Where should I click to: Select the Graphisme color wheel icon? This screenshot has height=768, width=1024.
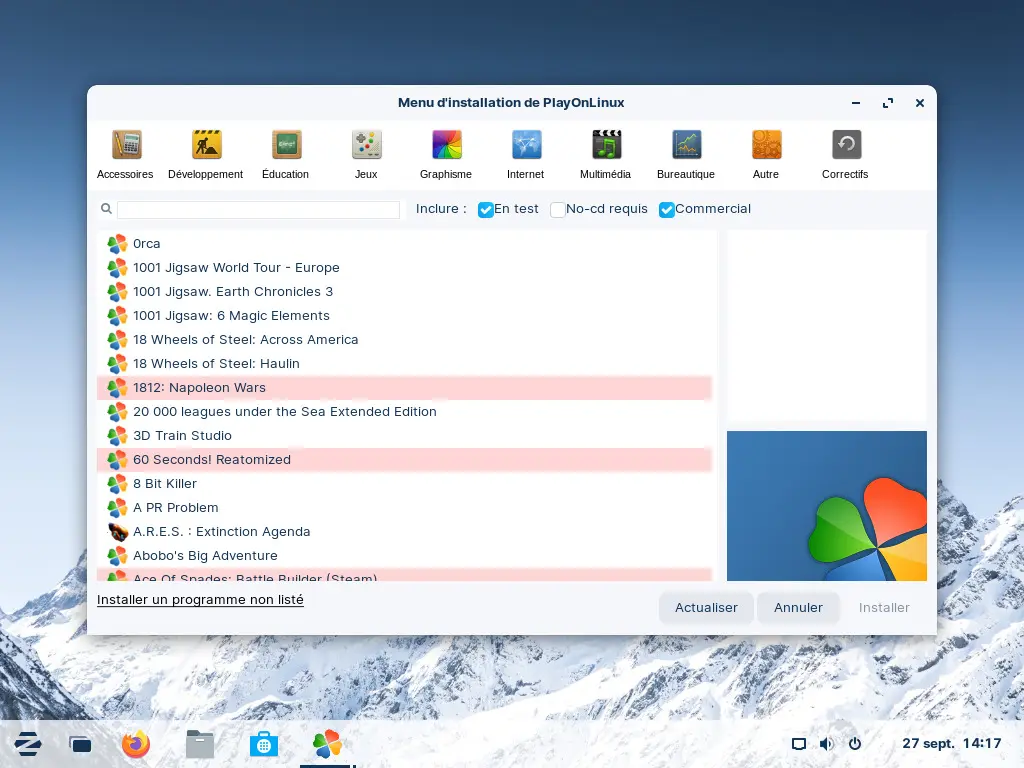(446, 146)
